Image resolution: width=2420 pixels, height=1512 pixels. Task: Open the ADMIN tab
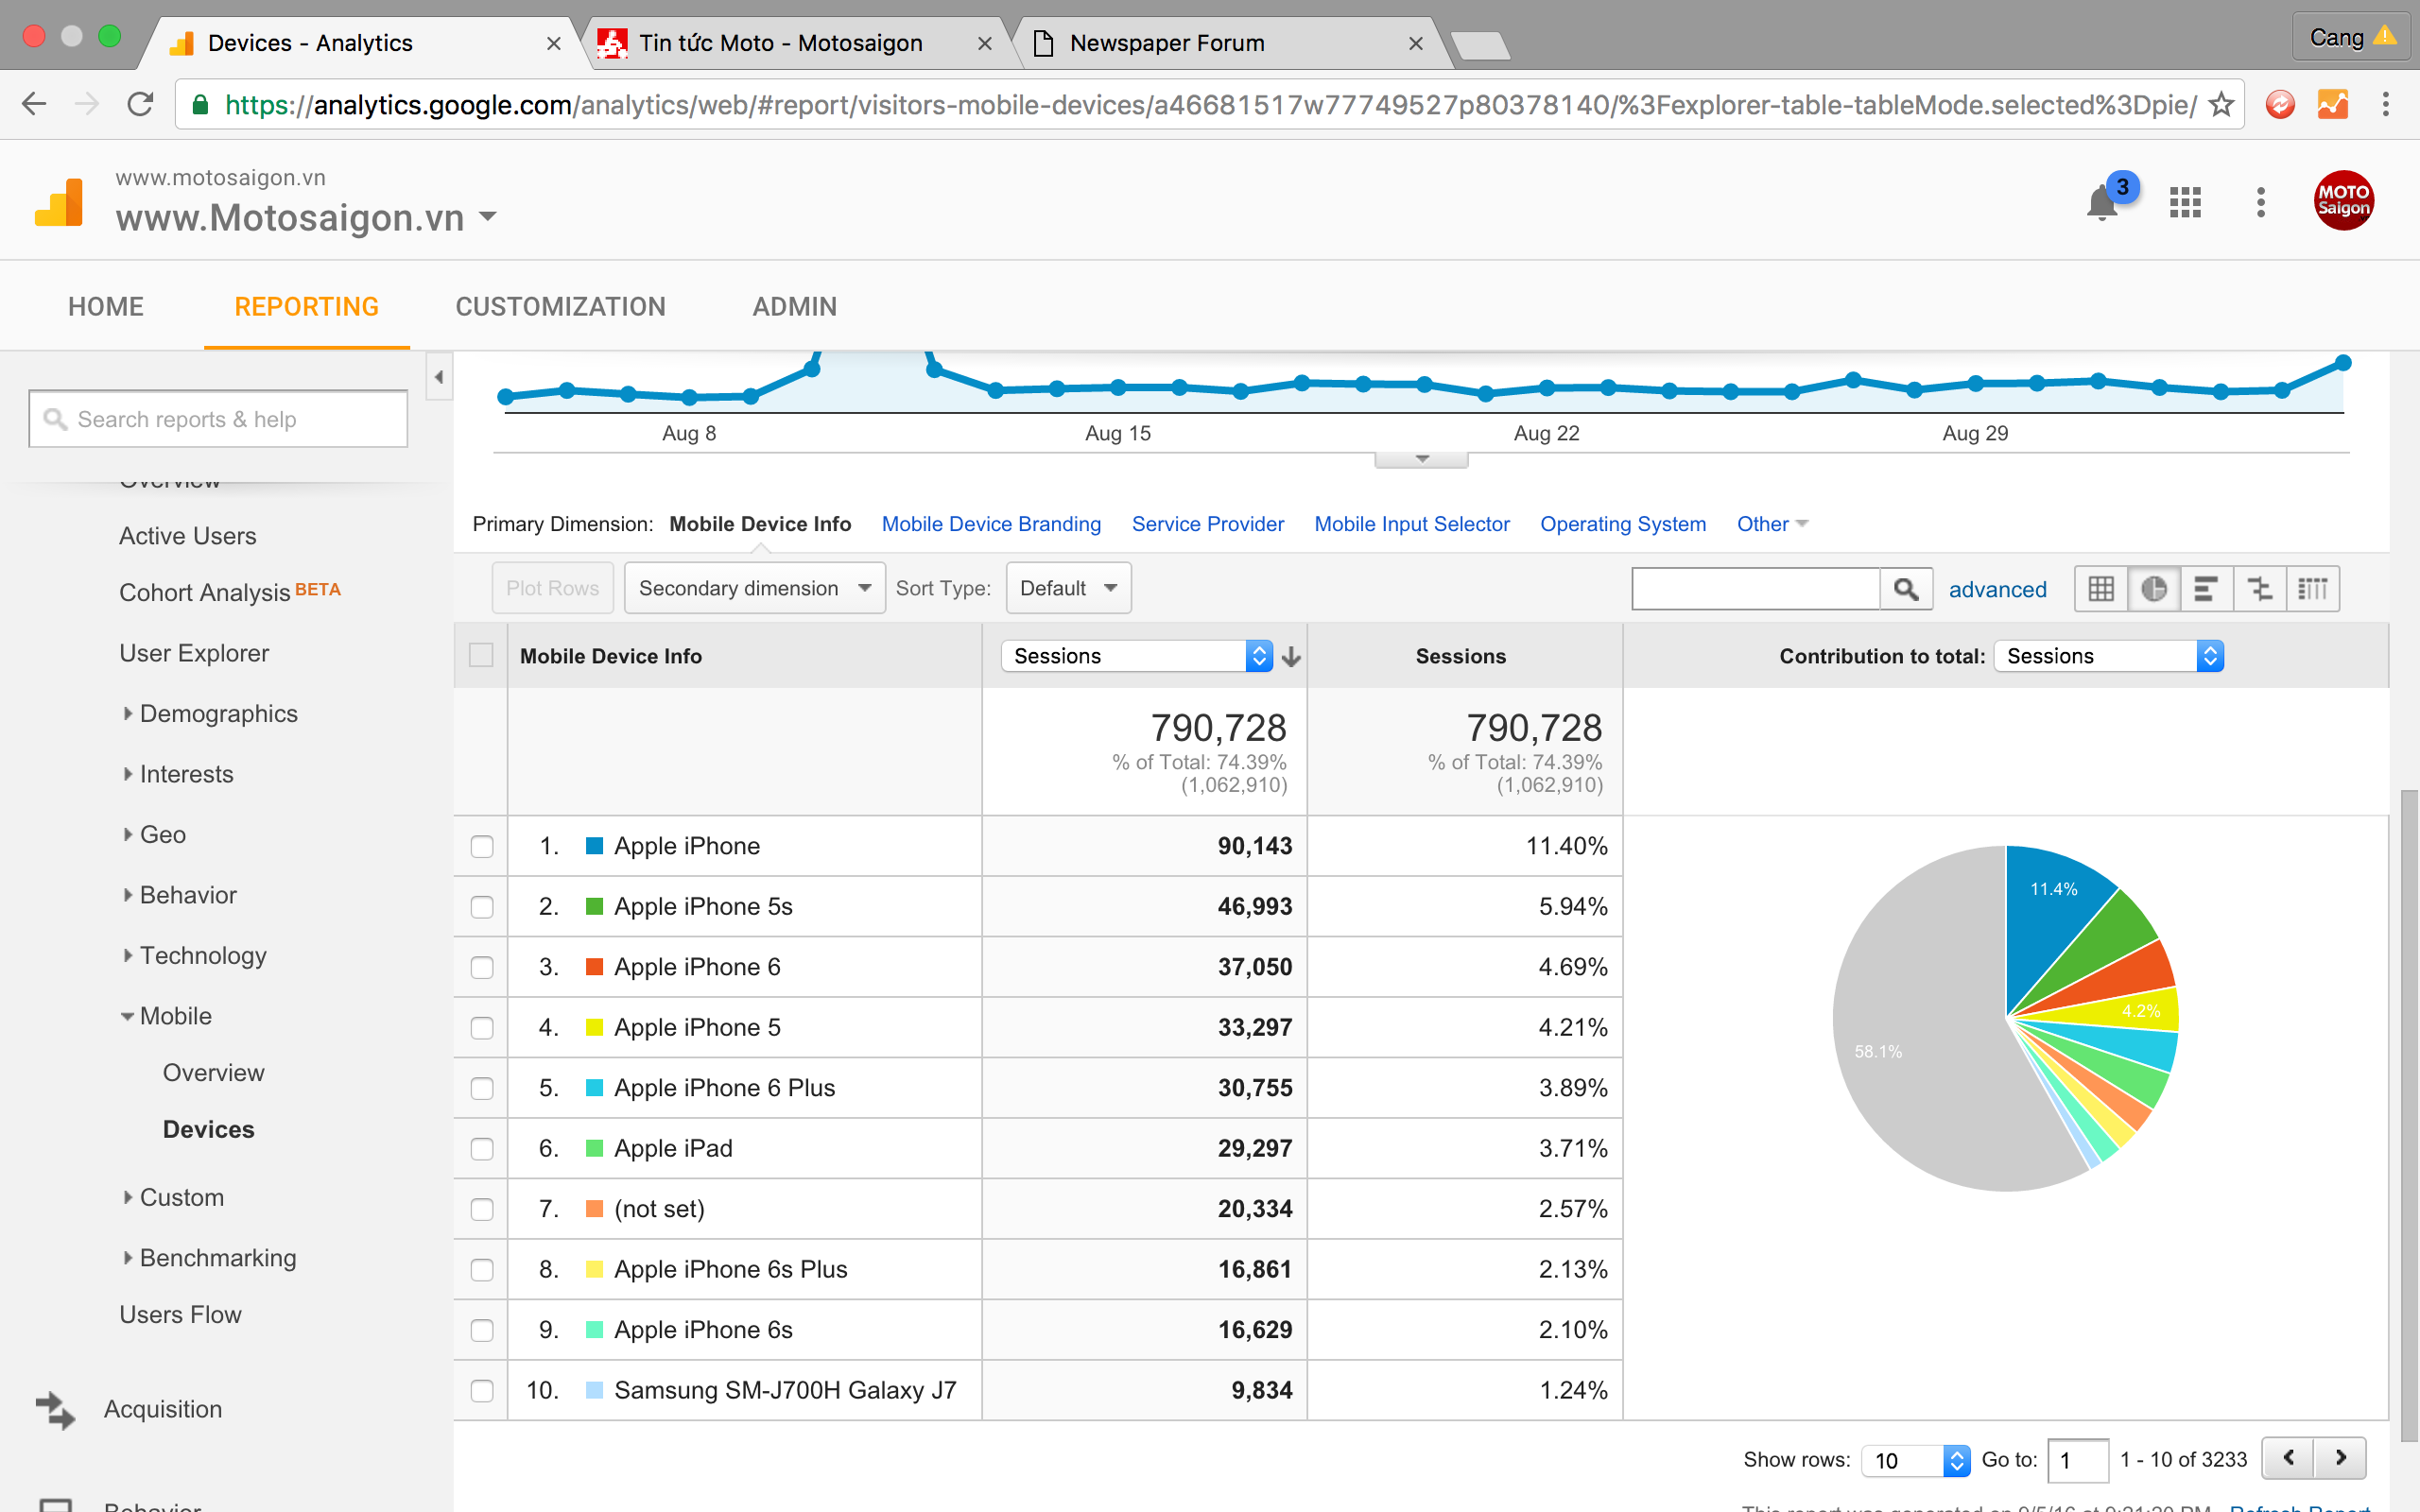[795, 306]
